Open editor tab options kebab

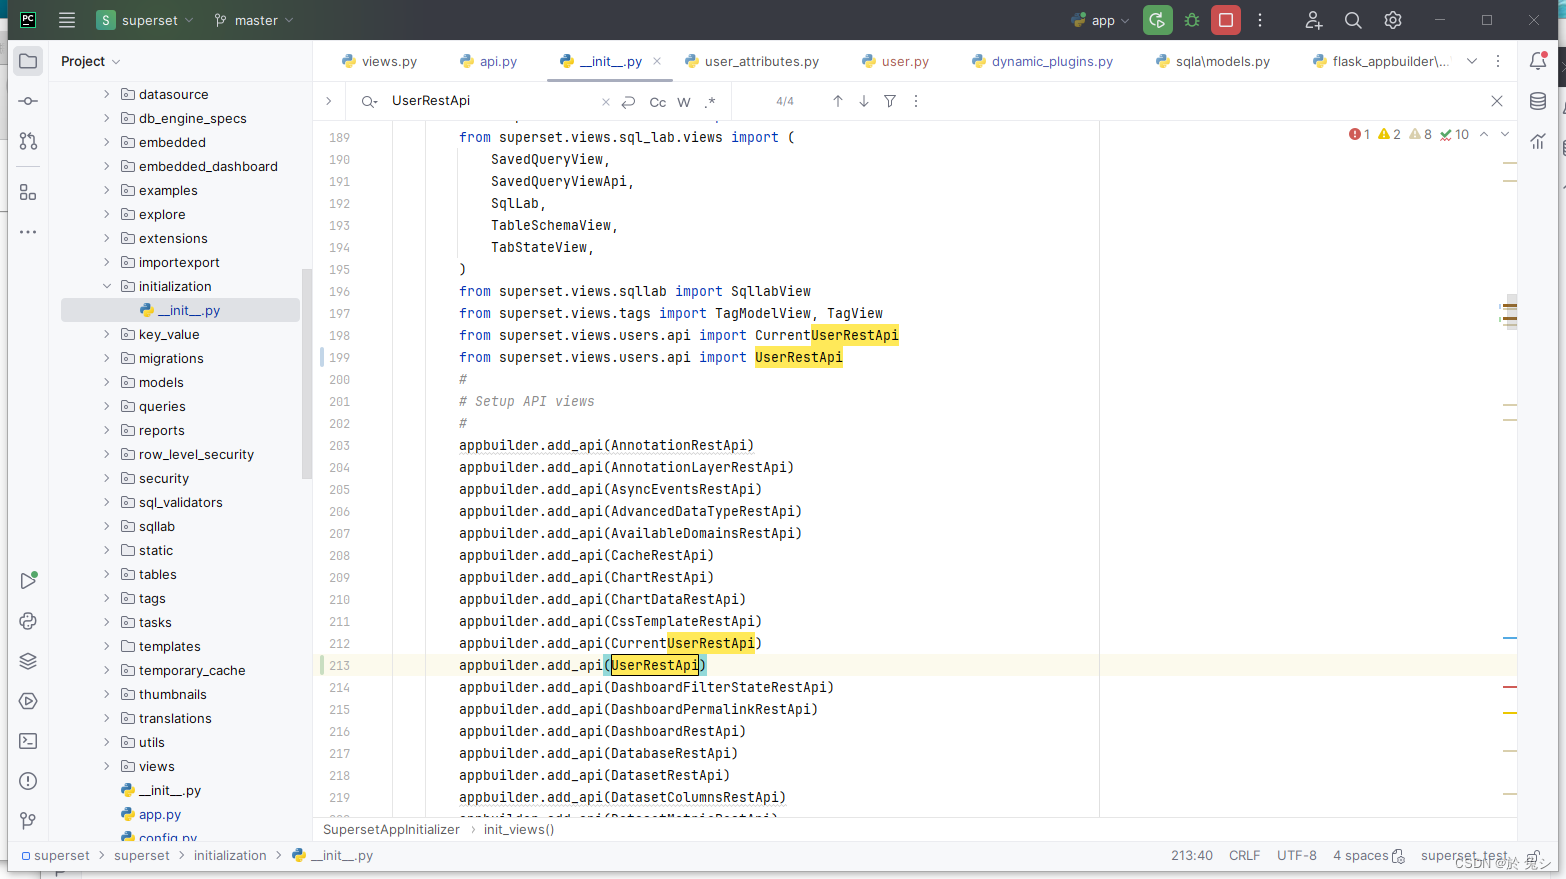(1498, 61)
